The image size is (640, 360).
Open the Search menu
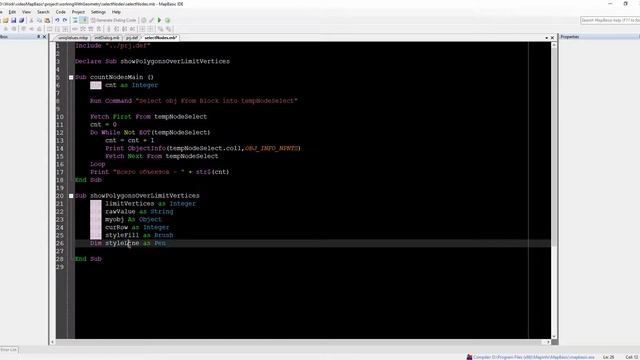43,12
